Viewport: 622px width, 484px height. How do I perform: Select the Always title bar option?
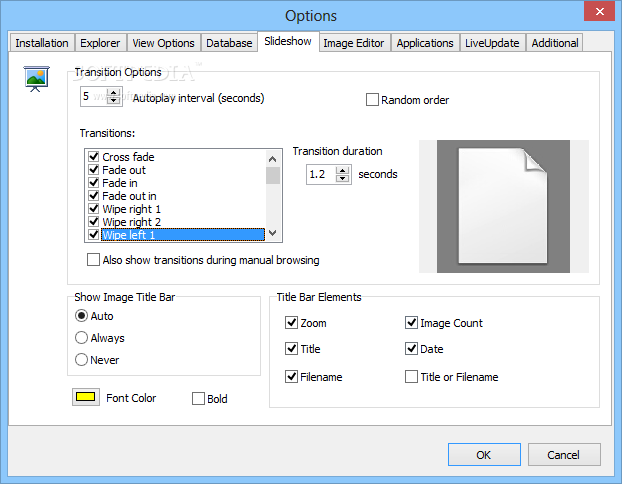[82, 338]
